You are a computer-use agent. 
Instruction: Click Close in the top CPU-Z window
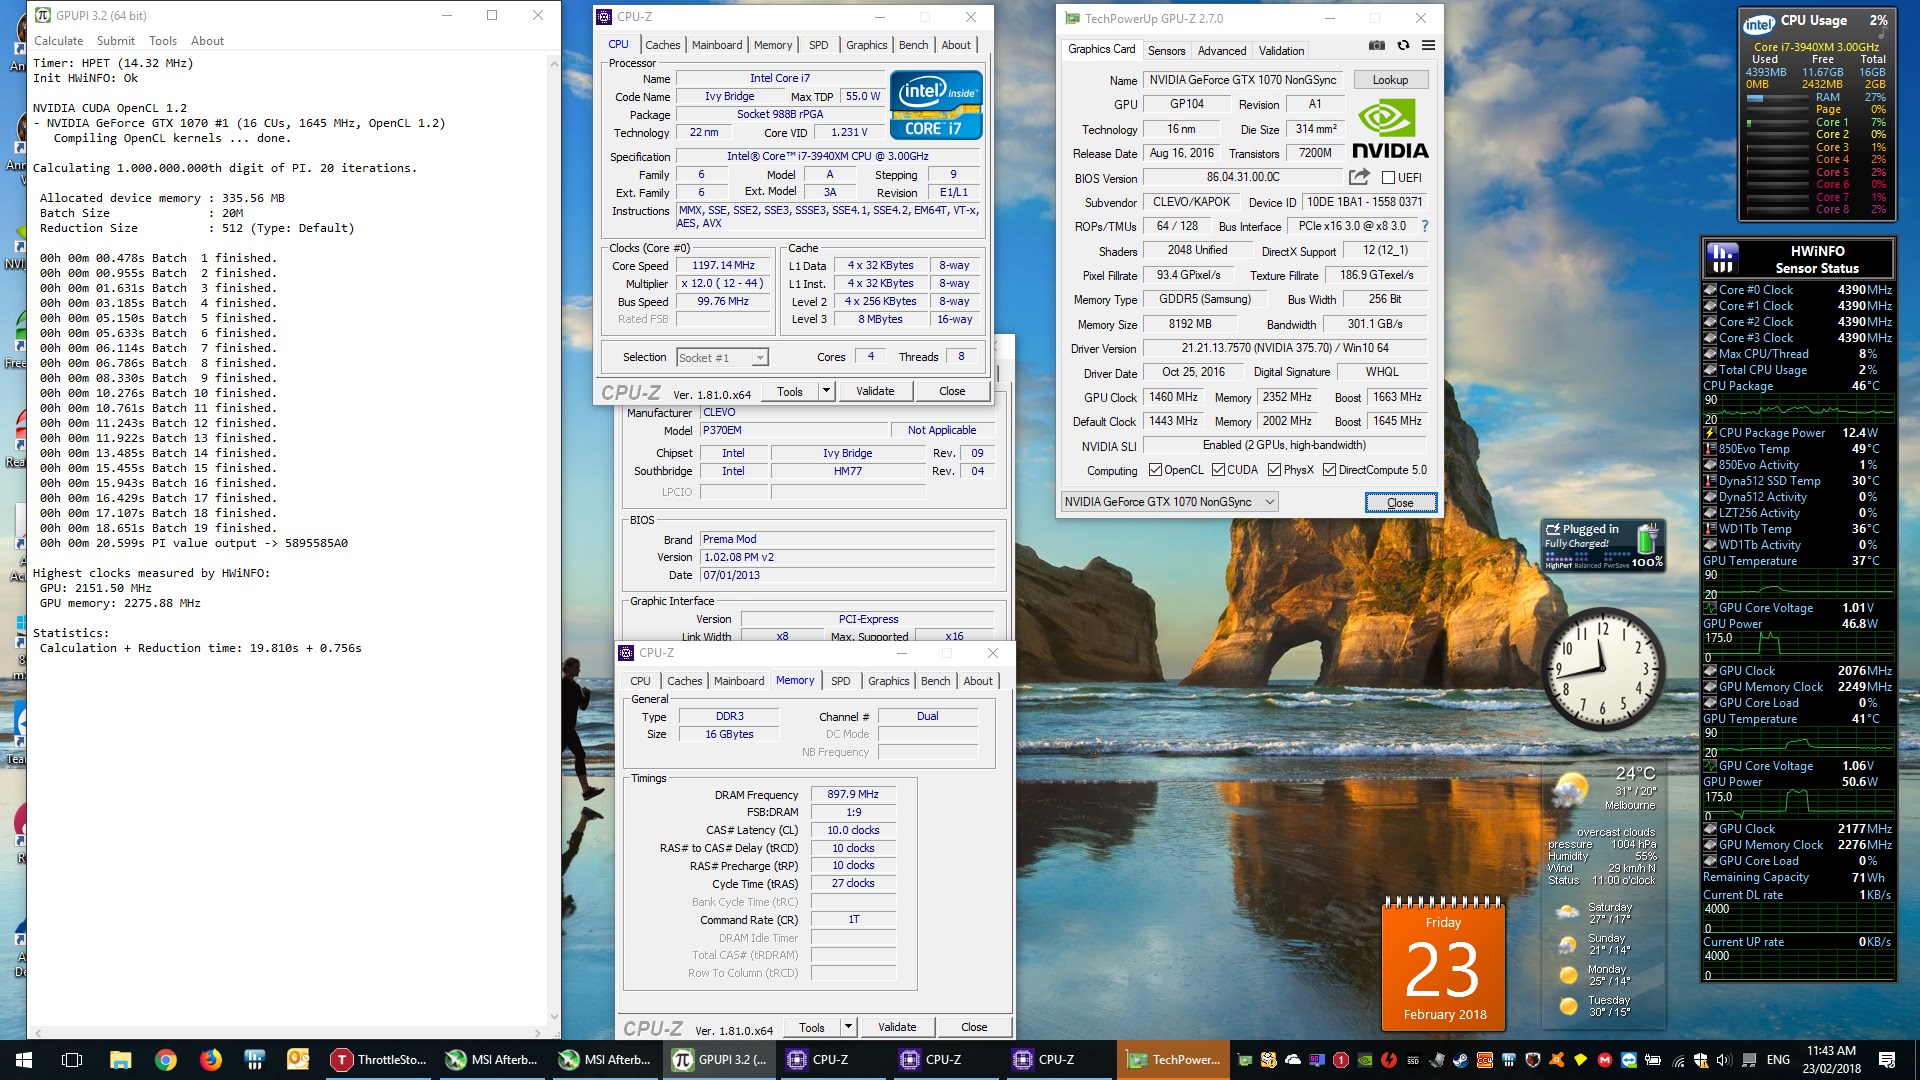tap(952, 391)
